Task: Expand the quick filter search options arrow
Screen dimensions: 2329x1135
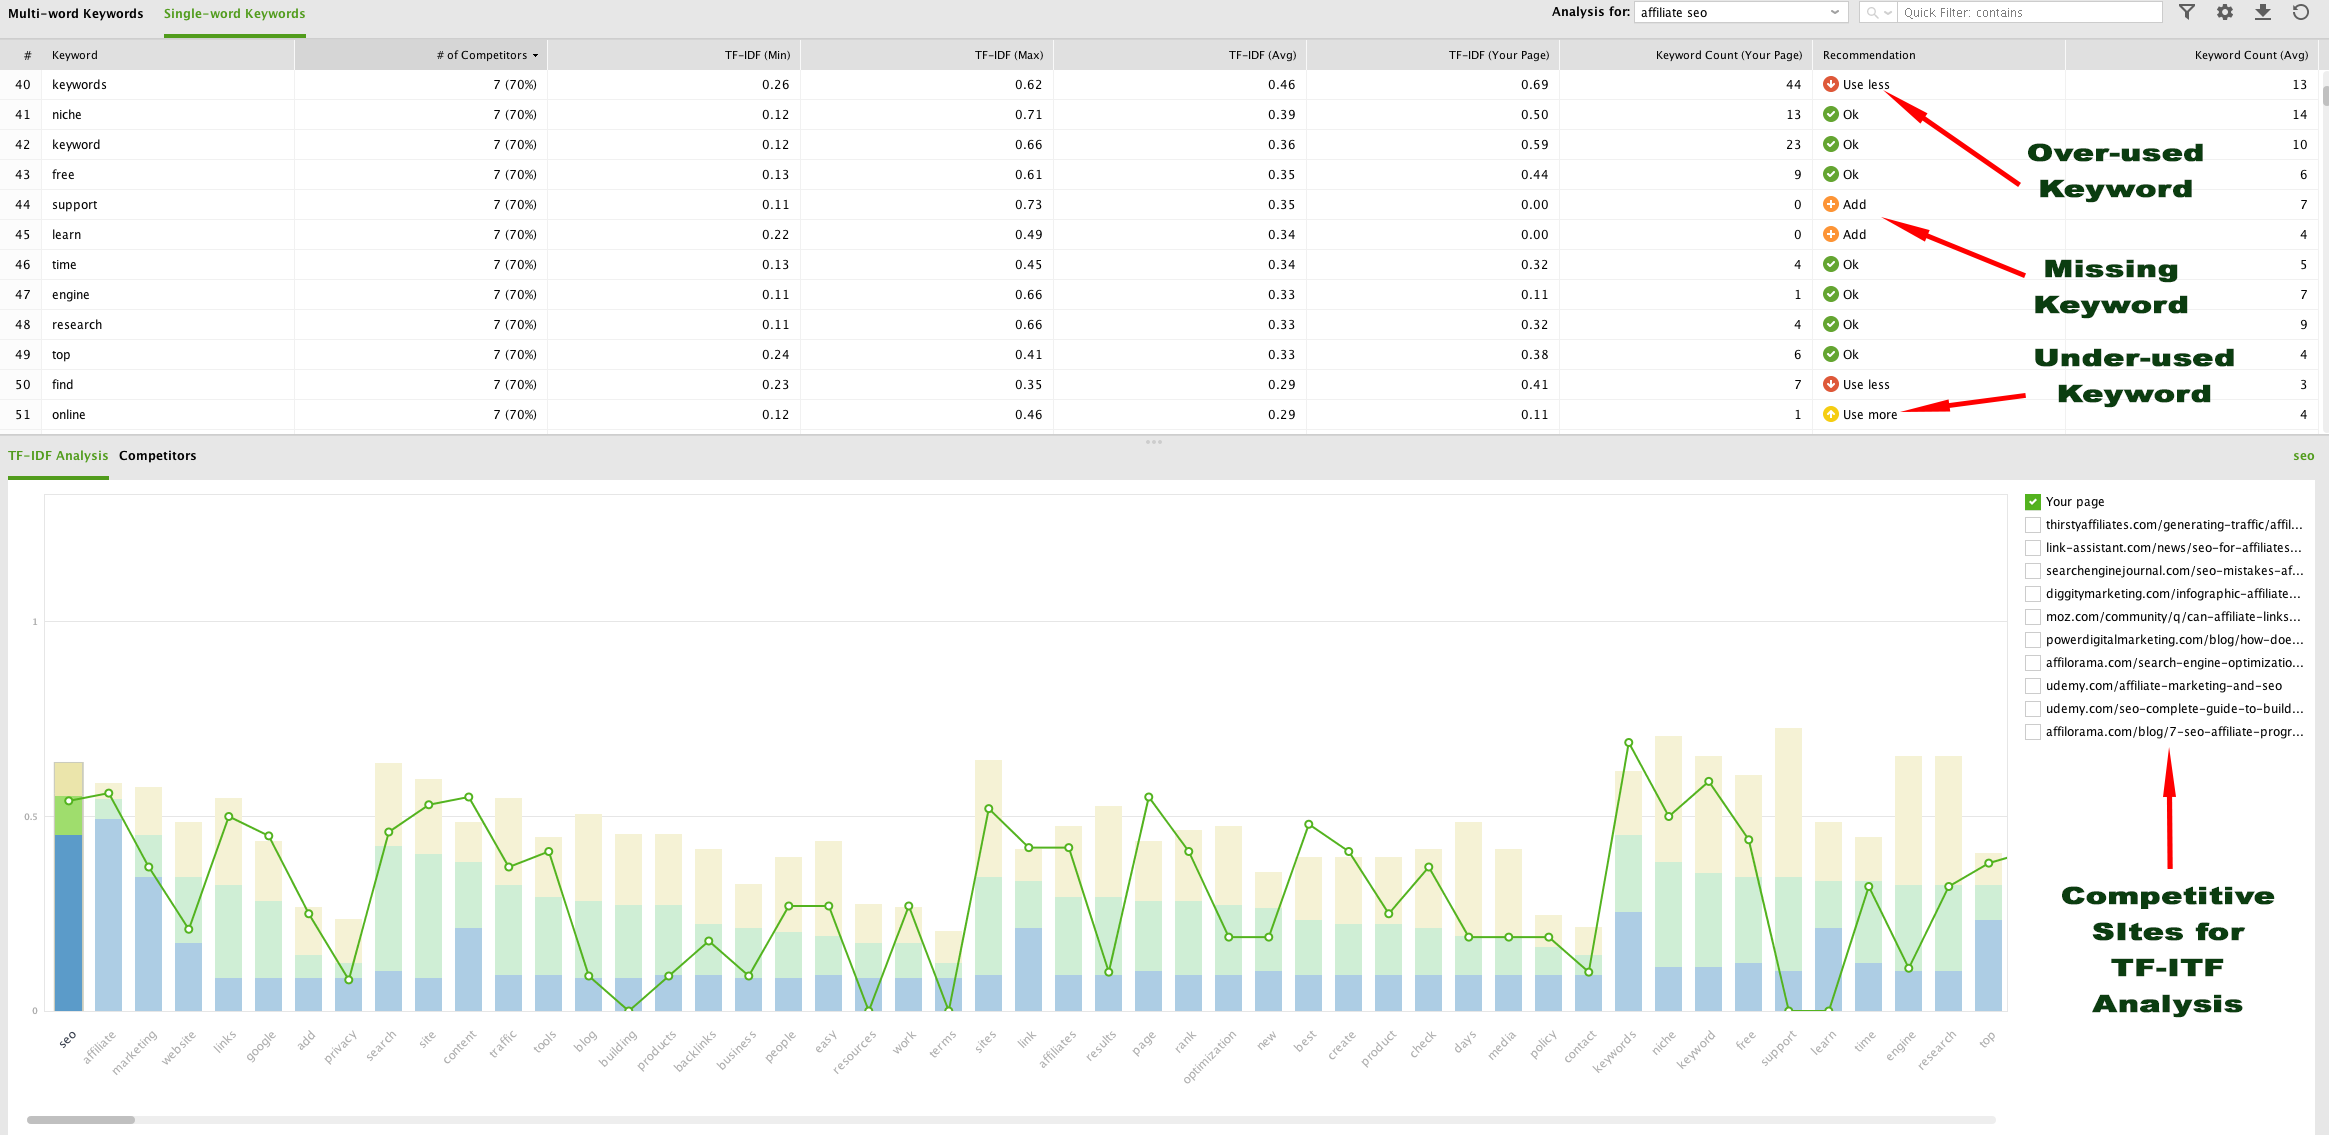Action: pos(1889,13)
